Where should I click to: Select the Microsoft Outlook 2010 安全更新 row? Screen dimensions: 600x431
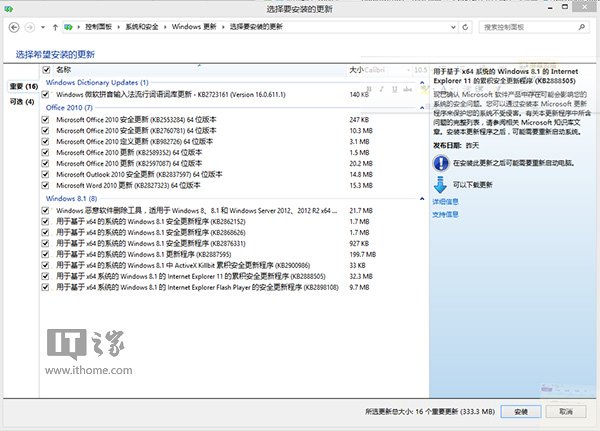(139, 175)
